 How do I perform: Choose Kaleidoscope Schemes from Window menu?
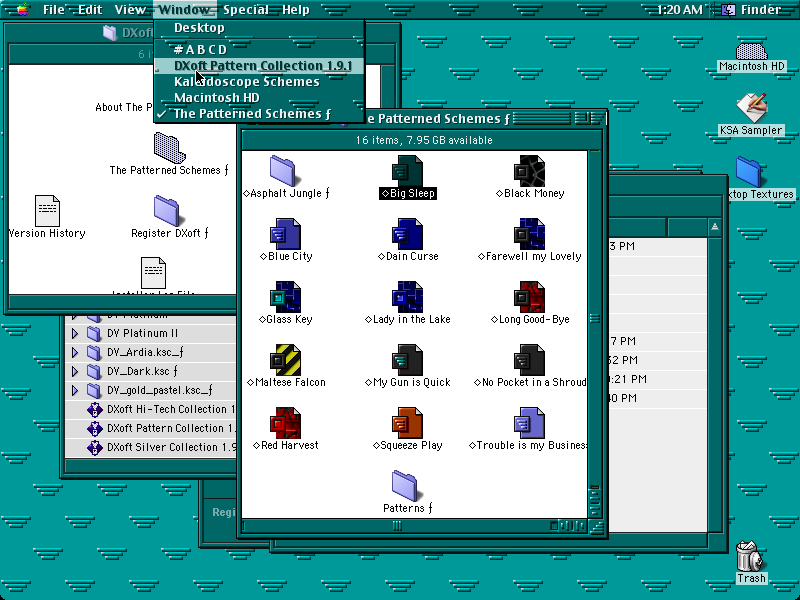click(x=259, y=82)
